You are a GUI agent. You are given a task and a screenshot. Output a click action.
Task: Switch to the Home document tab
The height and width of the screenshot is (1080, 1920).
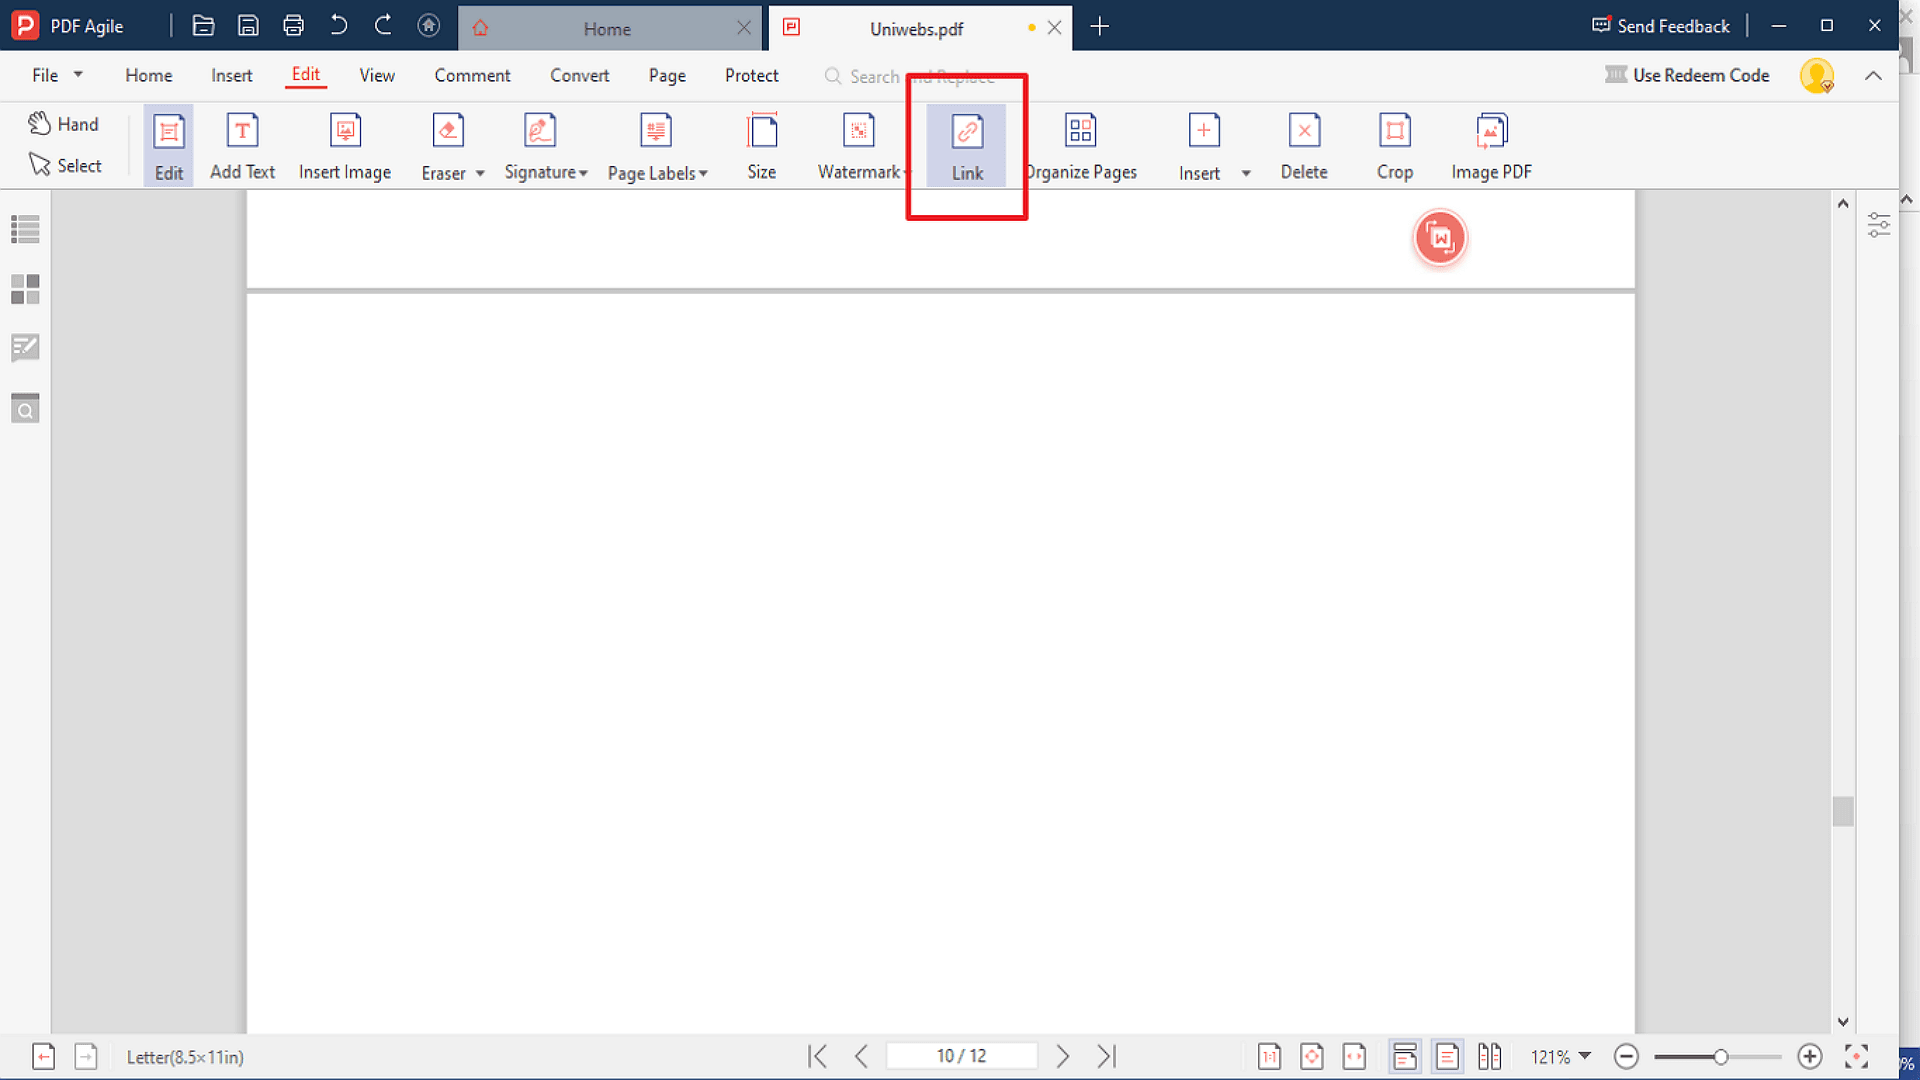tap(607, 29)
